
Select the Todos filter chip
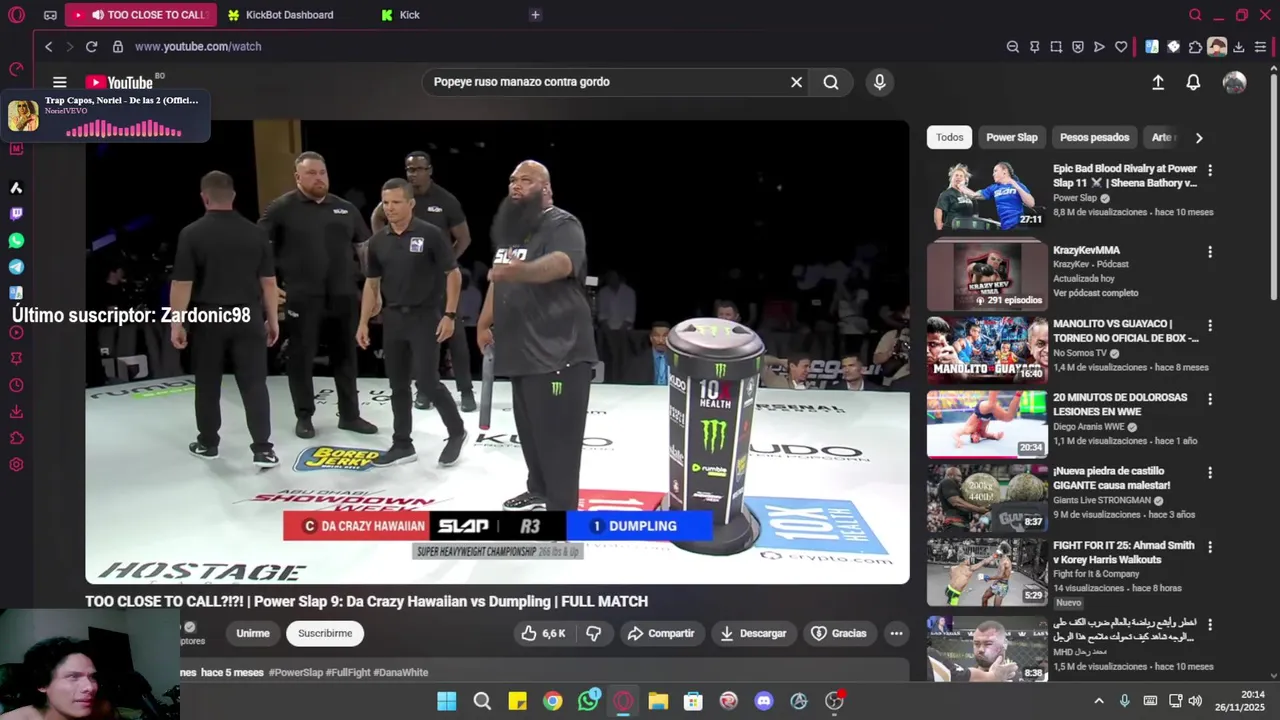[x=949, y=137]
